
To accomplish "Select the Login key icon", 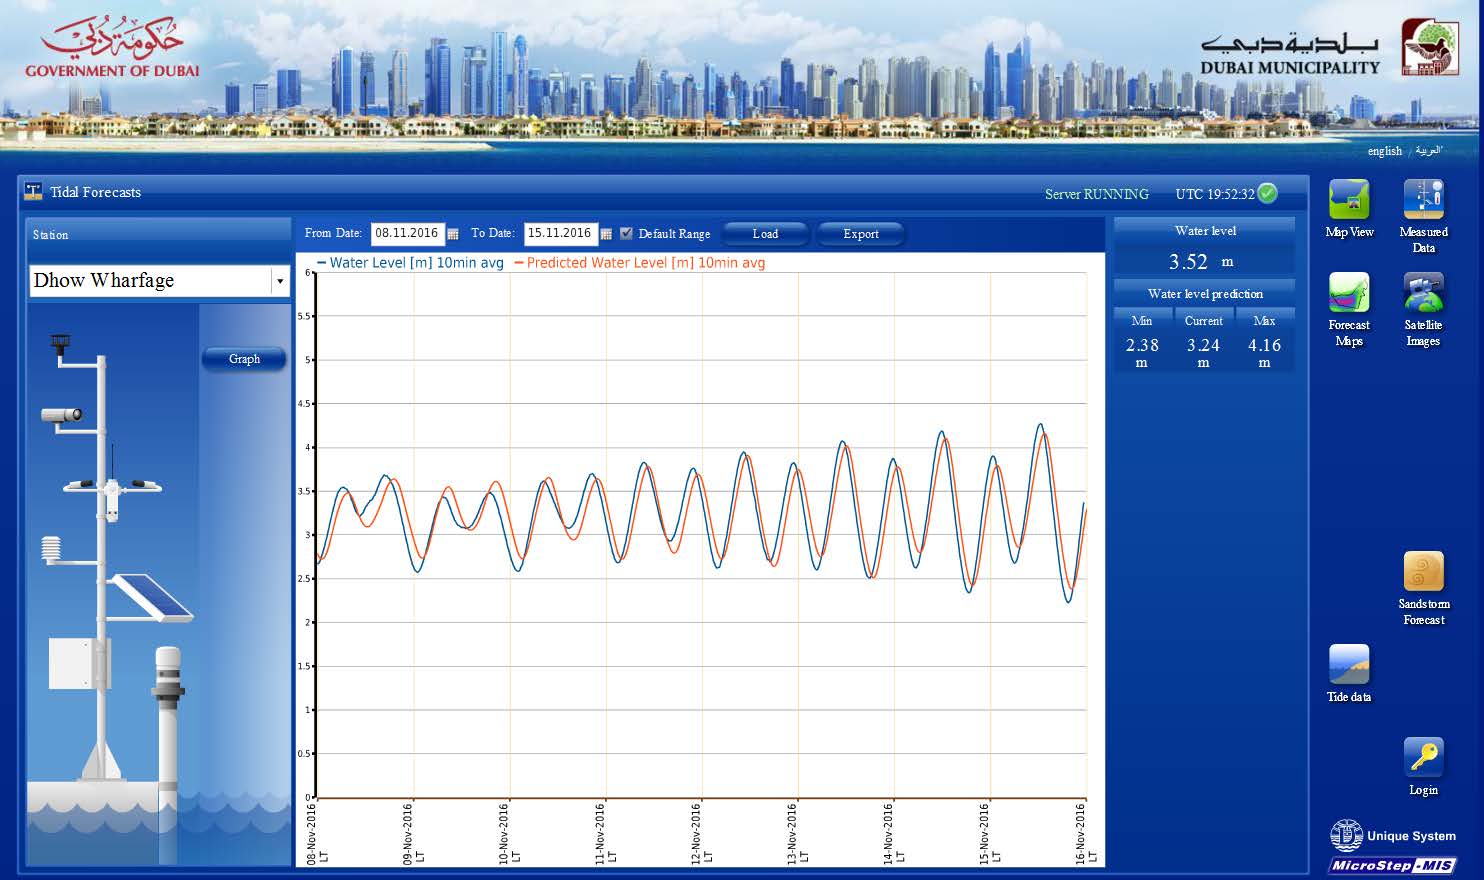I will (1423, 757).
